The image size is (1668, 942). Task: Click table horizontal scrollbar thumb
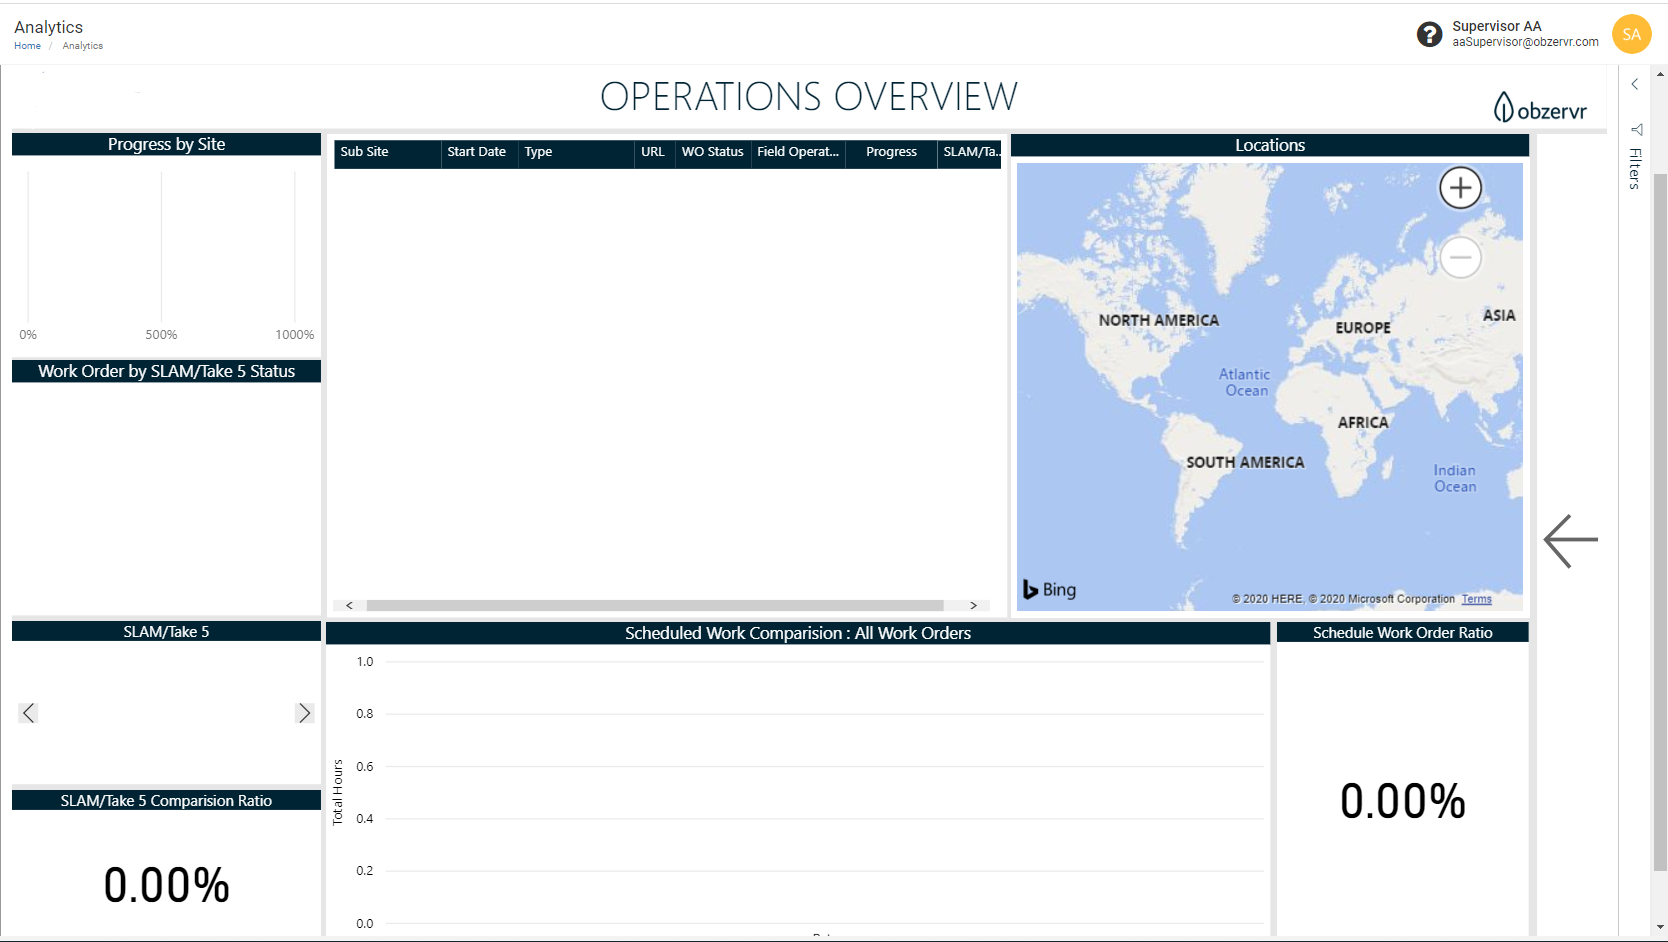655,606
